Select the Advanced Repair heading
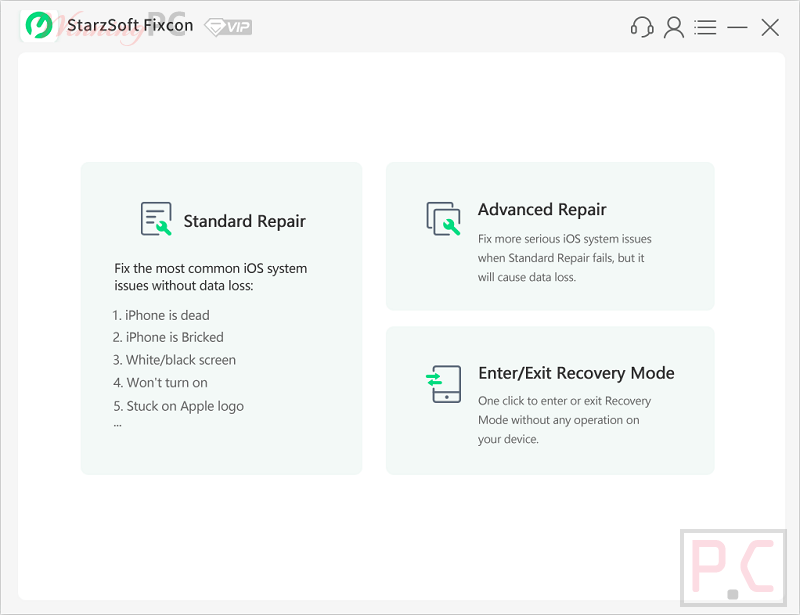The image size is (800, 615). tap(542, 209)
